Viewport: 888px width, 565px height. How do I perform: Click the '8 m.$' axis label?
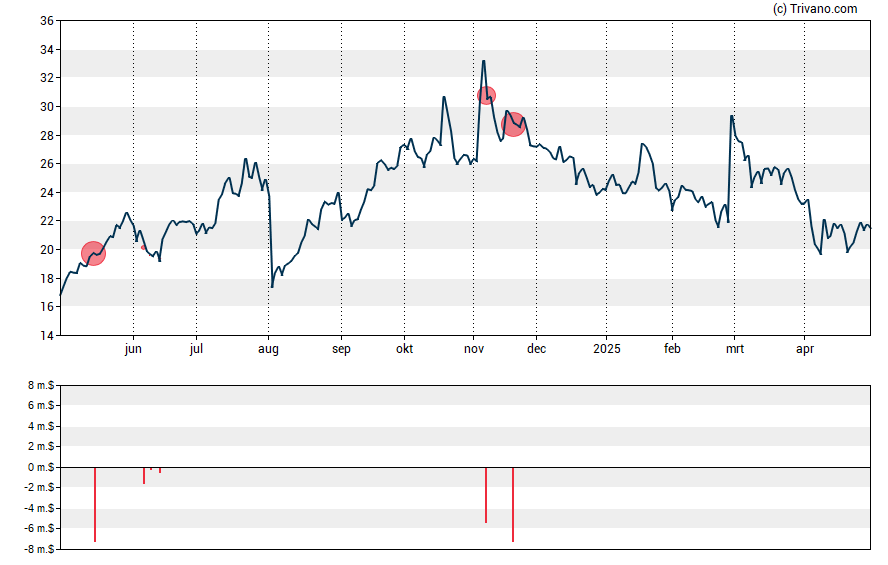pos(41,386)
